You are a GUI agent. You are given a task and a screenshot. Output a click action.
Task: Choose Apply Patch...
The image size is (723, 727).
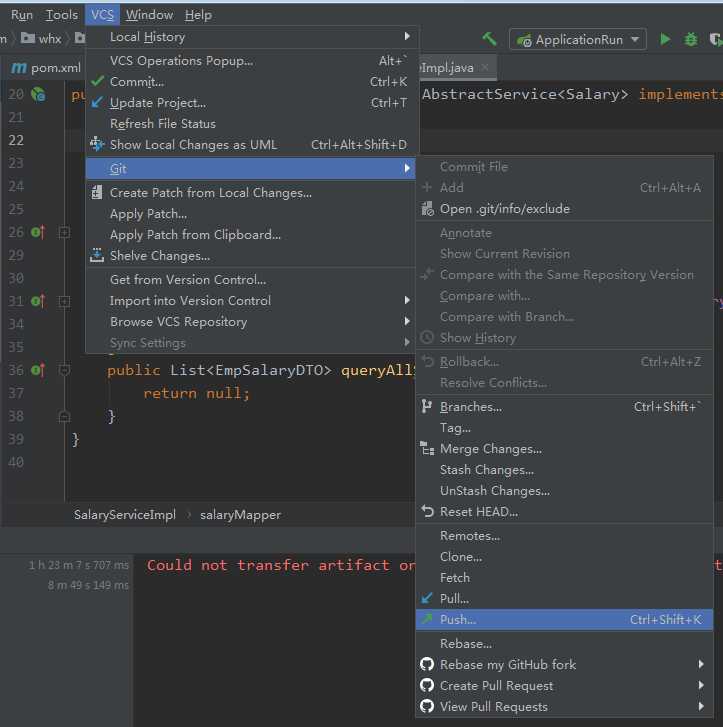click(x=252, y=214)
